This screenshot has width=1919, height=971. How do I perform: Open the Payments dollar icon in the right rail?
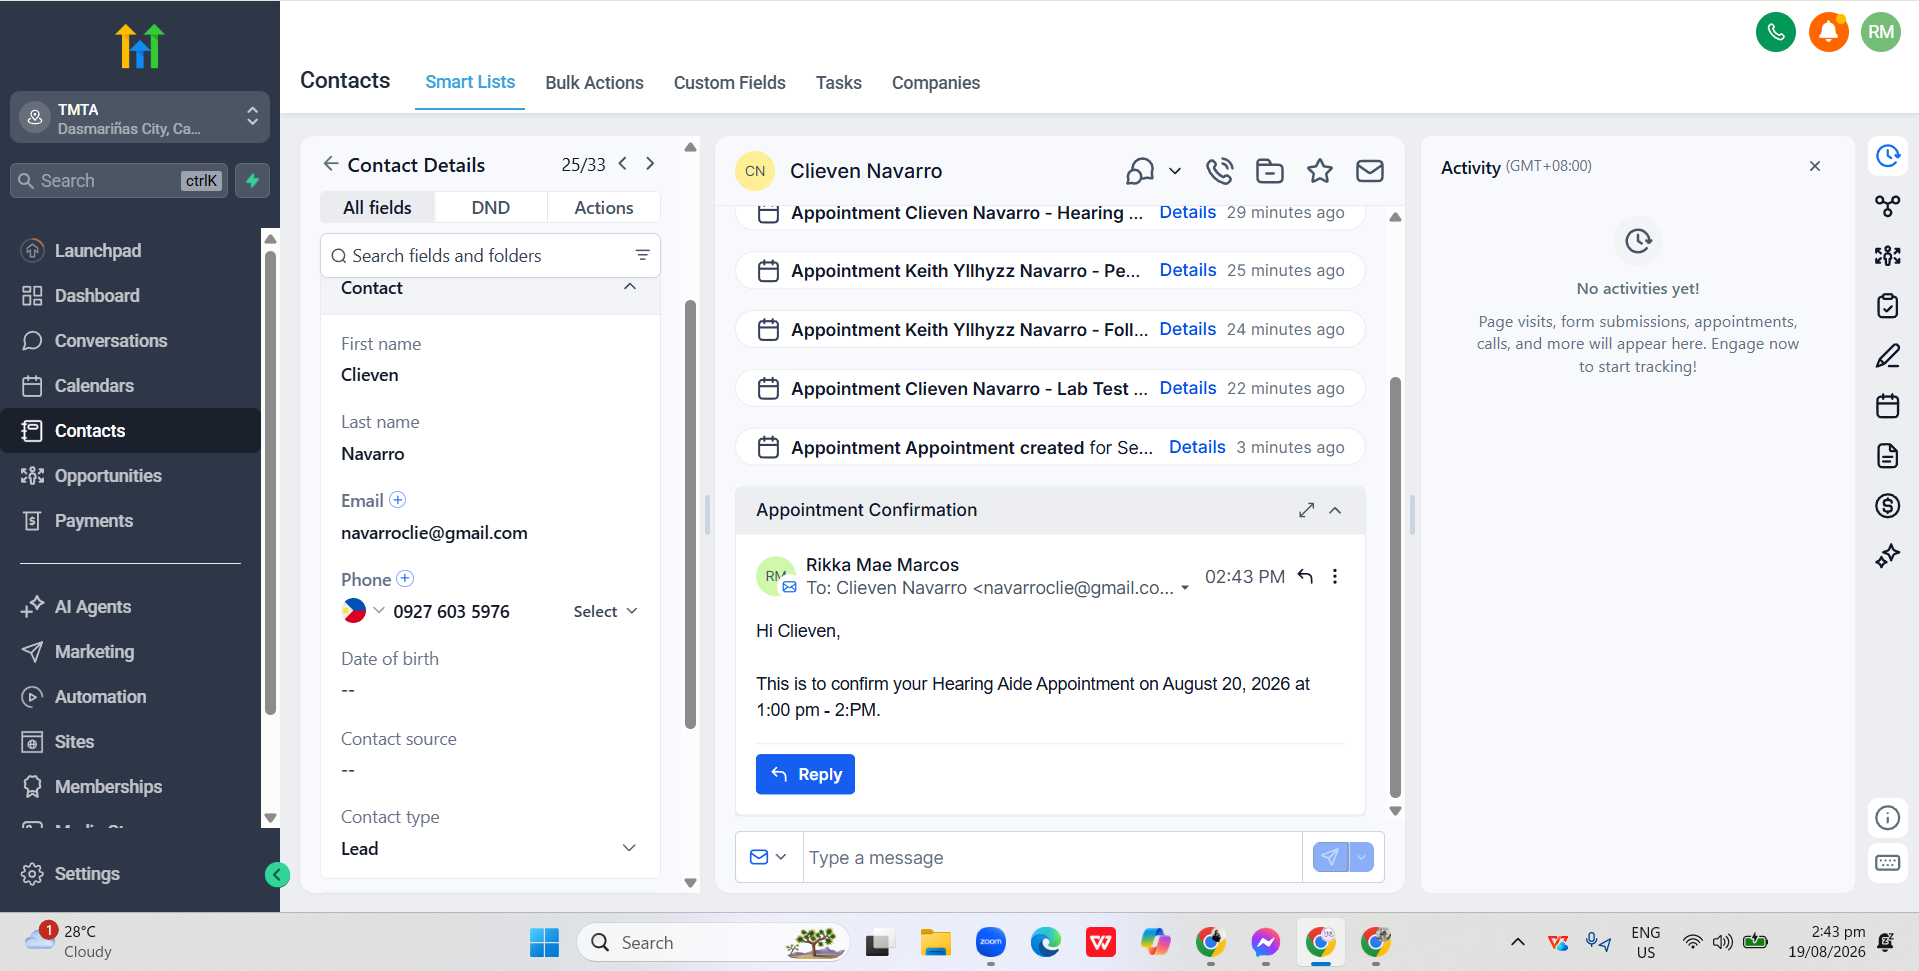1888,506
